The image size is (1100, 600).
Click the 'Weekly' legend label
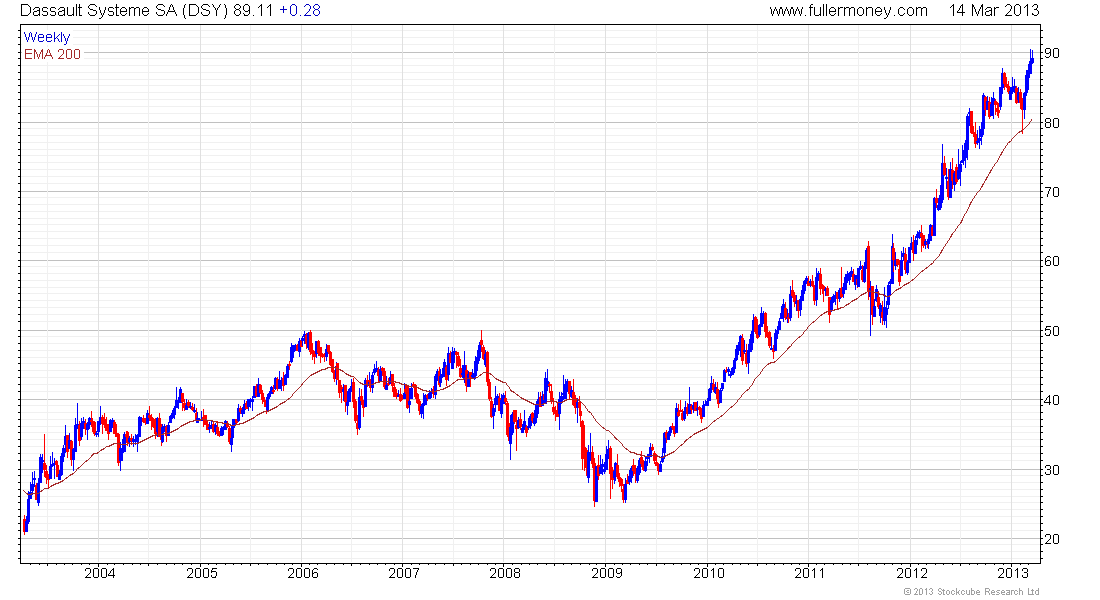pyautogui.click(x=47, y=38)
